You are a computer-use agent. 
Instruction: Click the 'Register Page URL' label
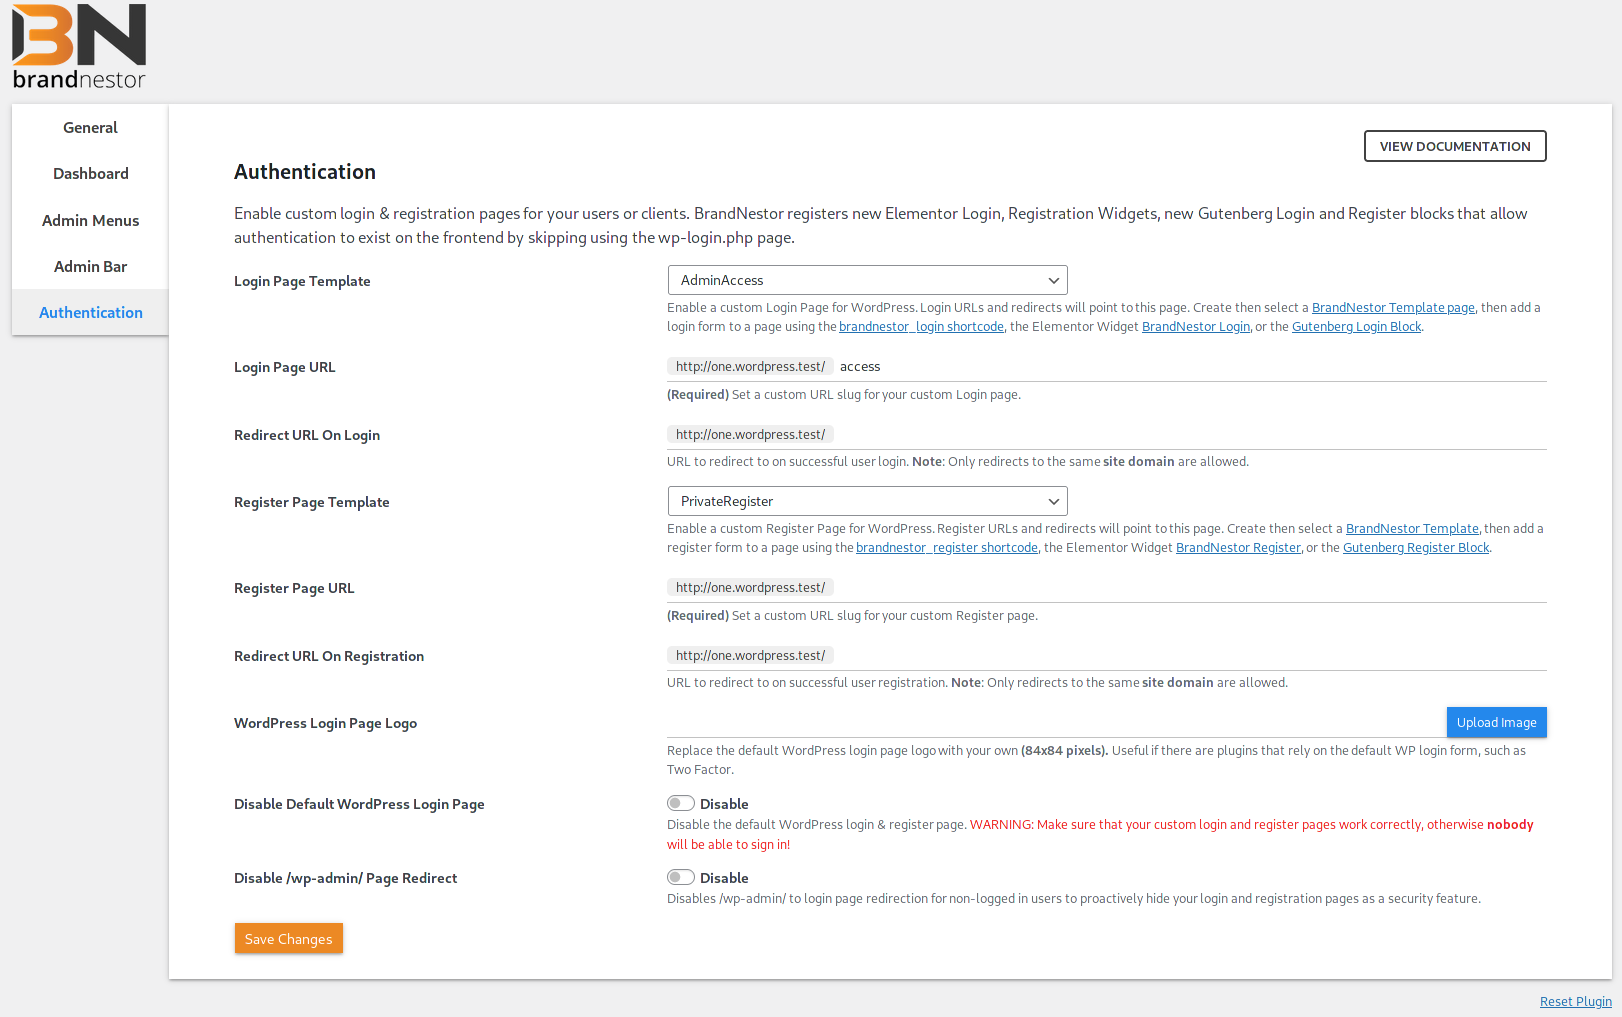[294, 588]
